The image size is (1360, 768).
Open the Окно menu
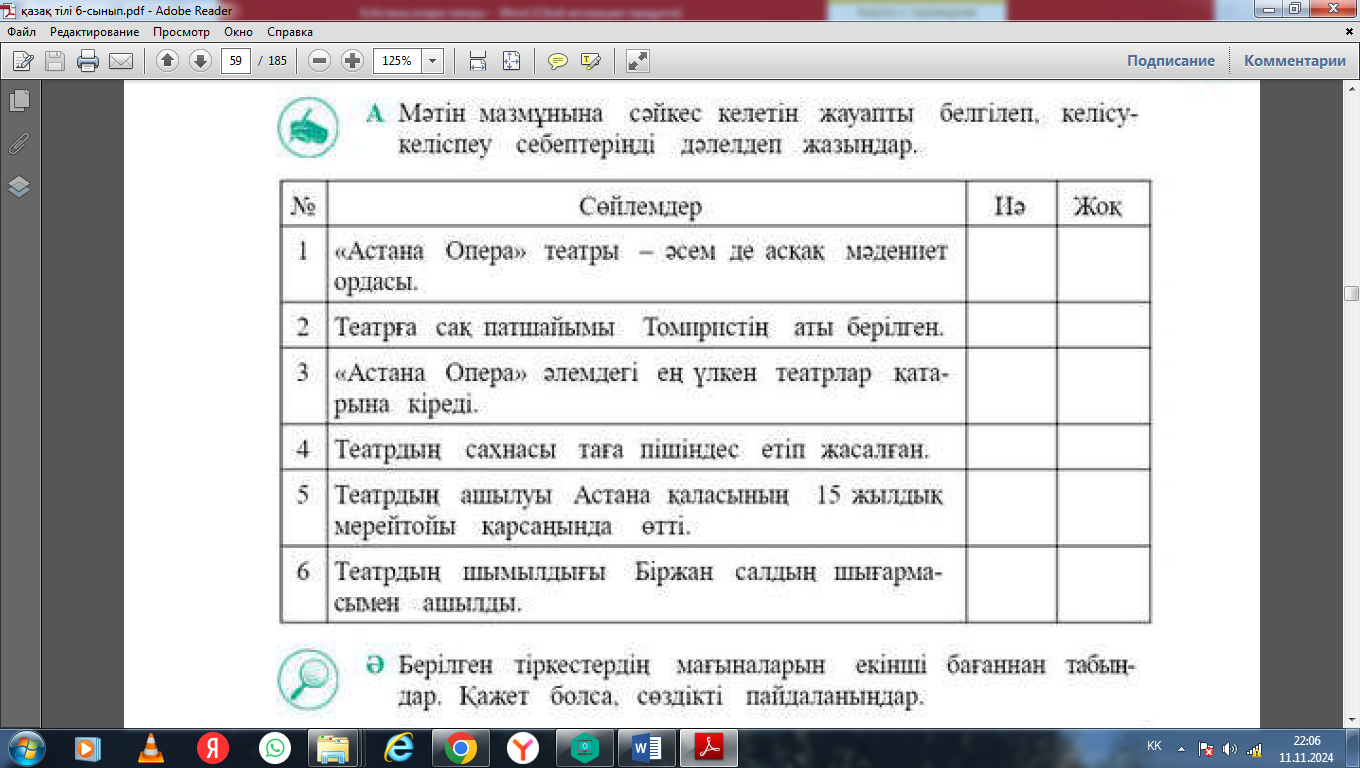pos(239,32)
